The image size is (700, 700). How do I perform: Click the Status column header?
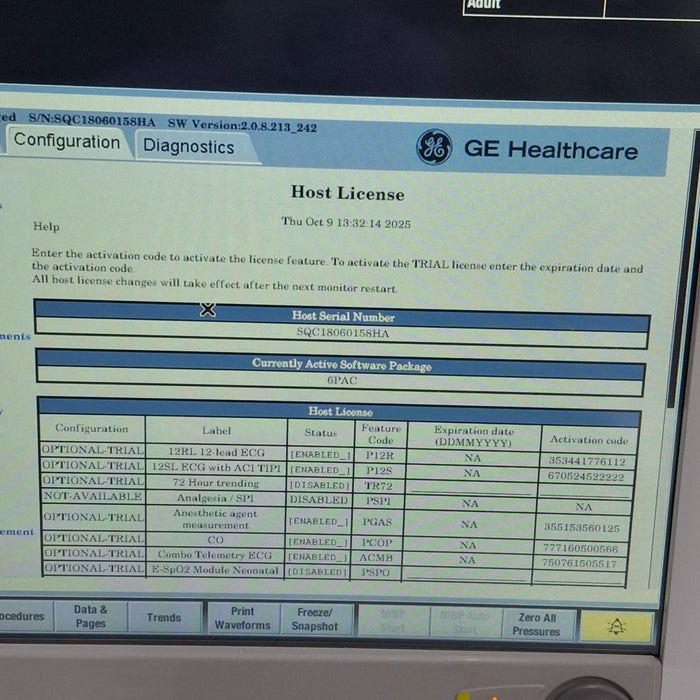(321, 432)
